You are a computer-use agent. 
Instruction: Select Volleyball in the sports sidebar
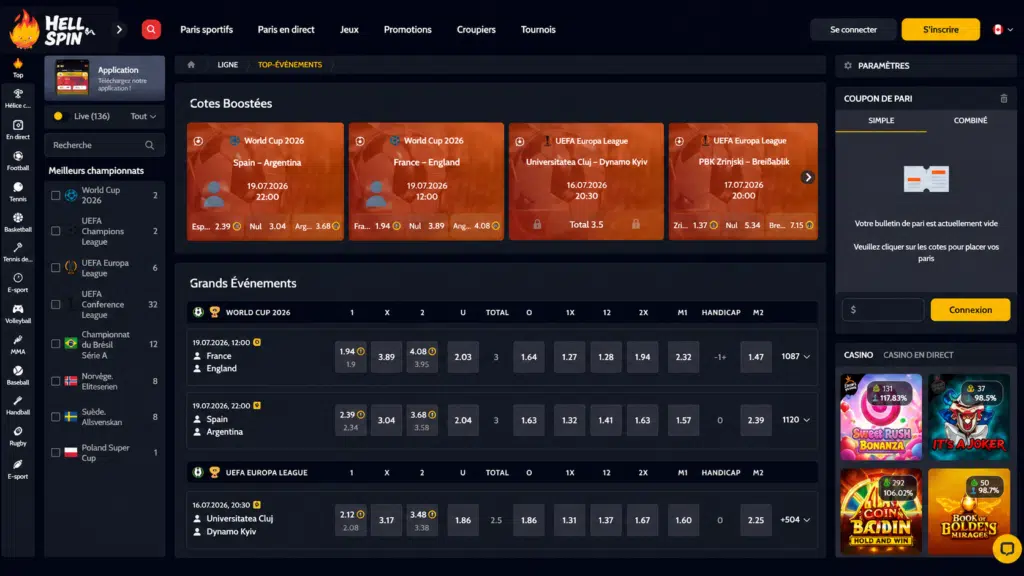[18, 313]
